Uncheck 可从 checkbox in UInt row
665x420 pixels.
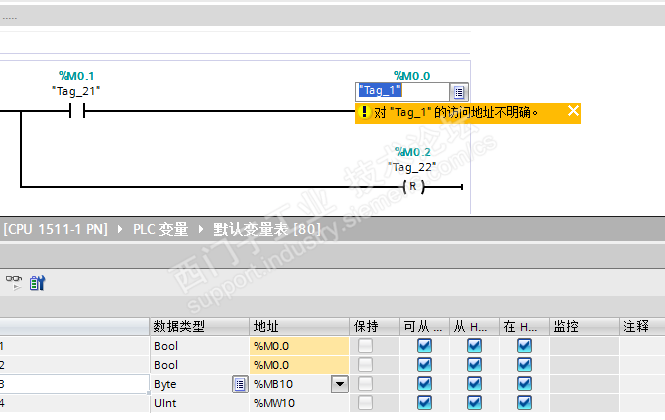tap(424, 403)
